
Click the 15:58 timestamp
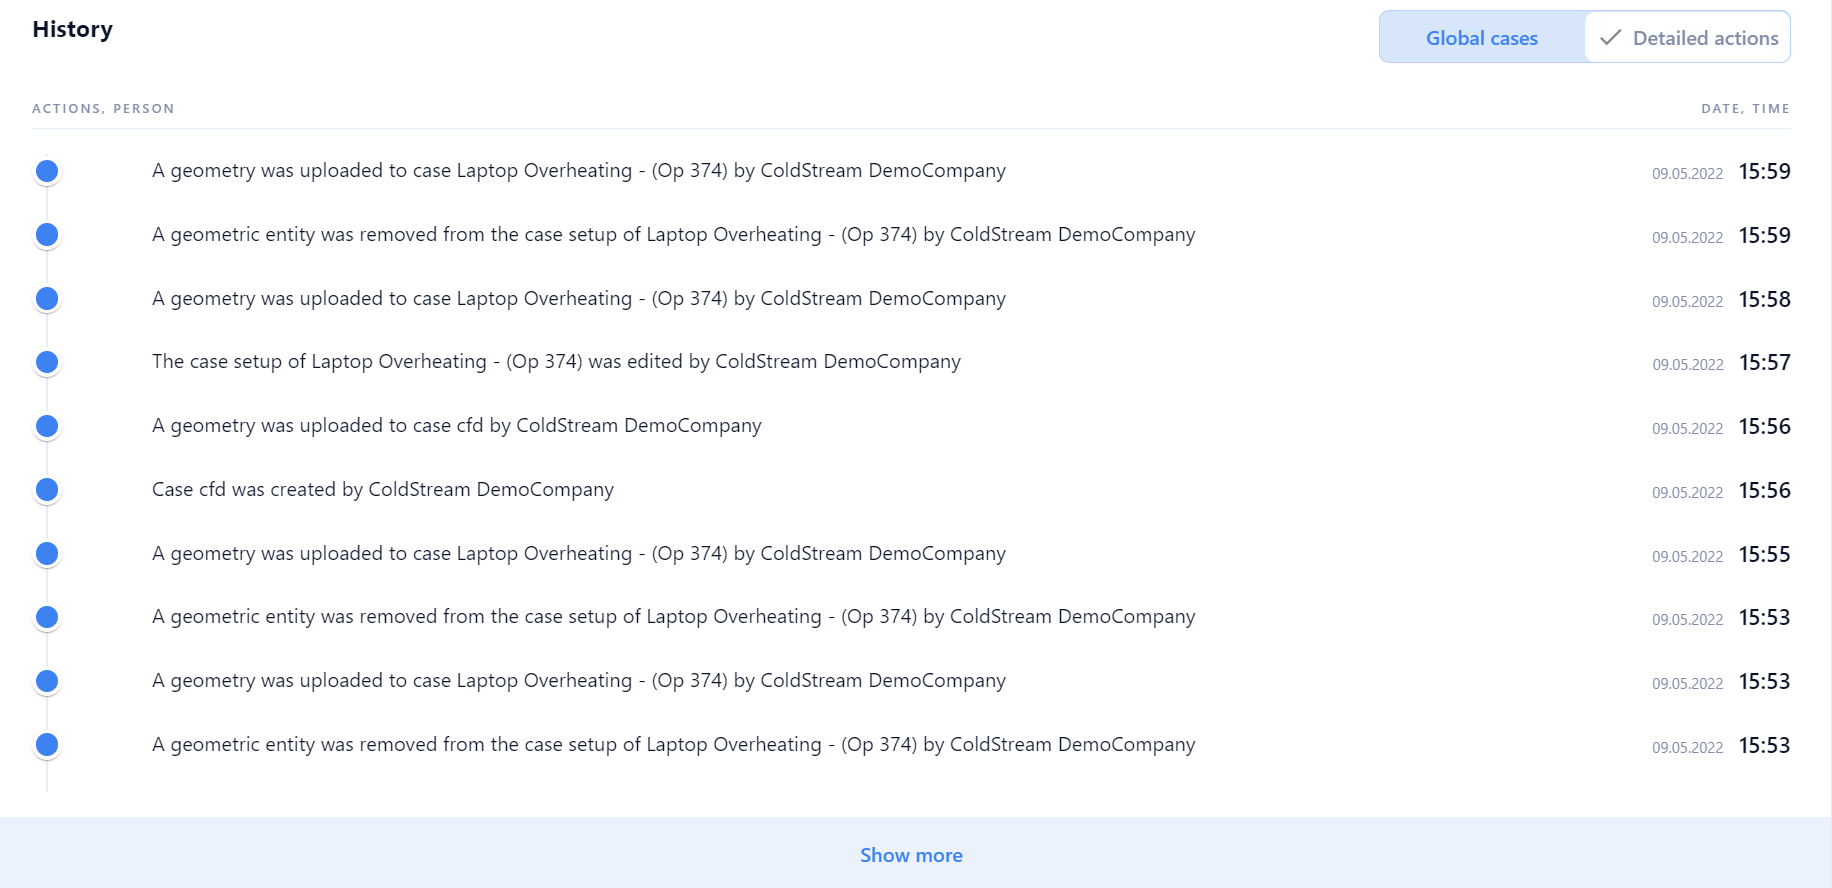click(x=1764, y=299)
